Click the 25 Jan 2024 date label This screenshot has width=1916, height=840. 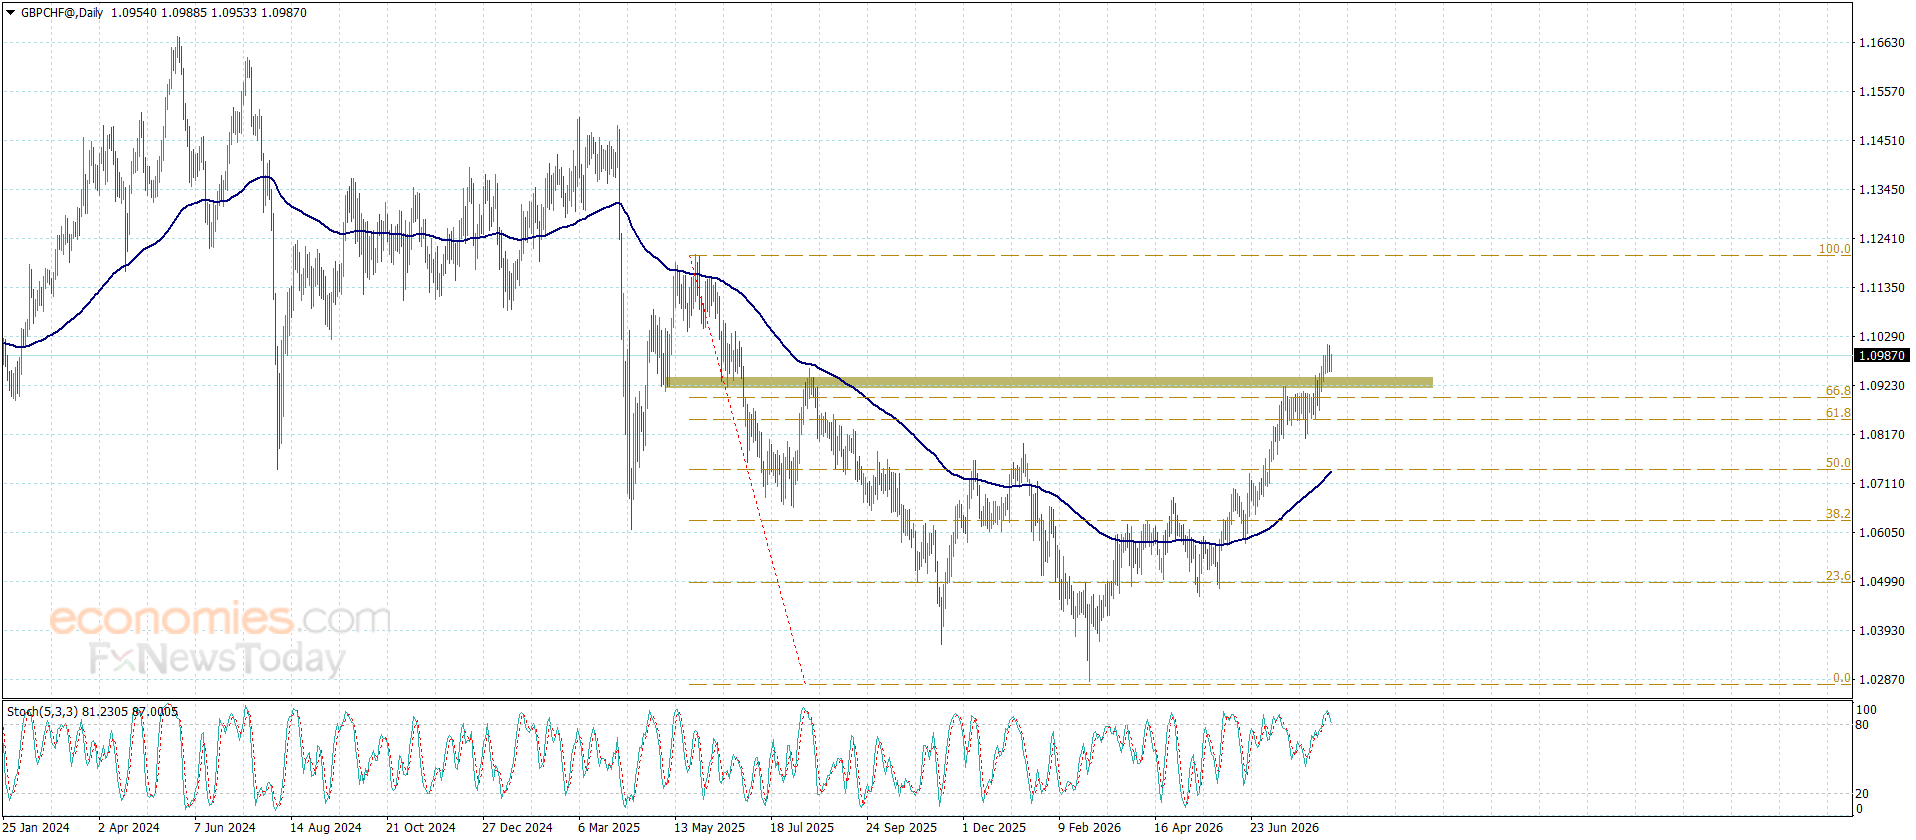[x=36, y=828]
